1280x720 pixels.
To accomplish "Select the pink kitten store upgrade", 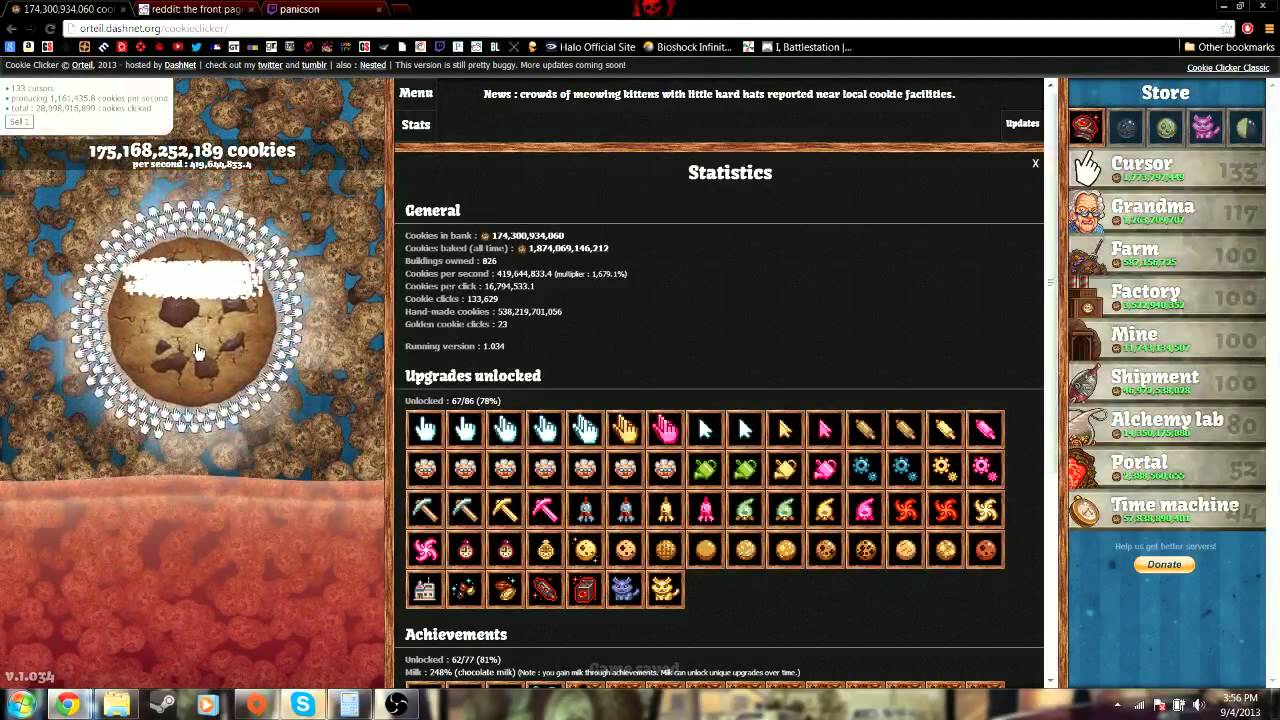I will 1206,128.
